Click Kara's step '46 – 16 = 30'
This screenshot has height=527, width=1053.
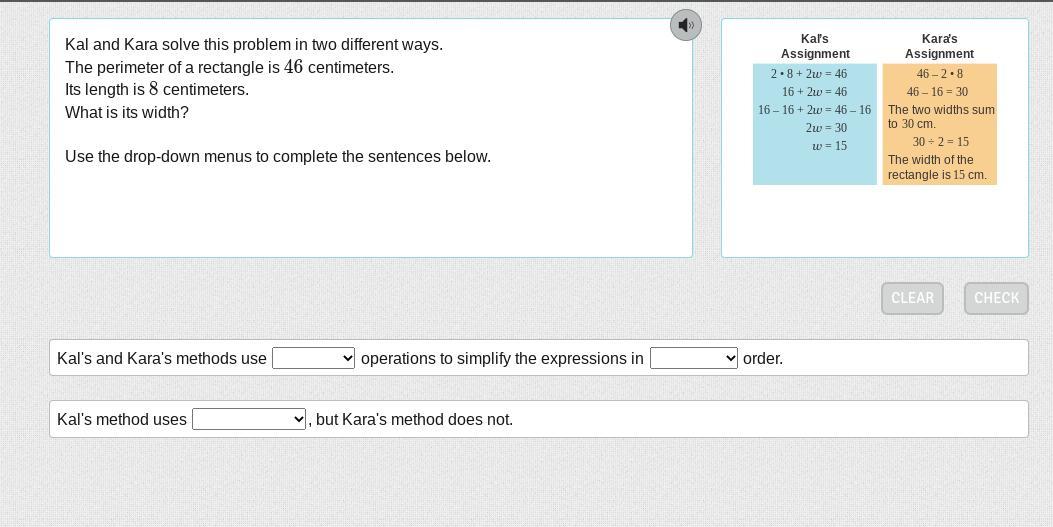pos(937,92)
